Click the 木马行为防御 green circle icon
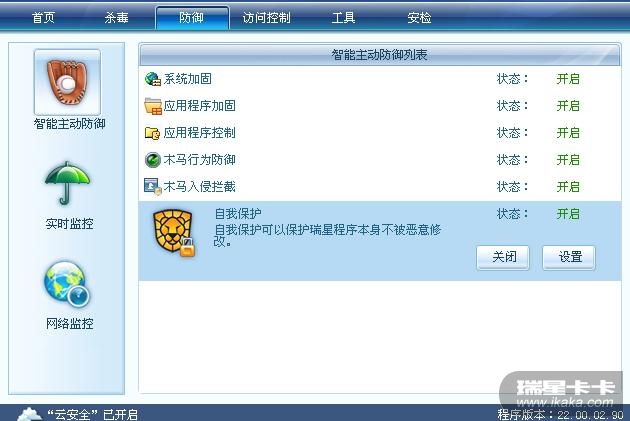 tap(153, 160)
